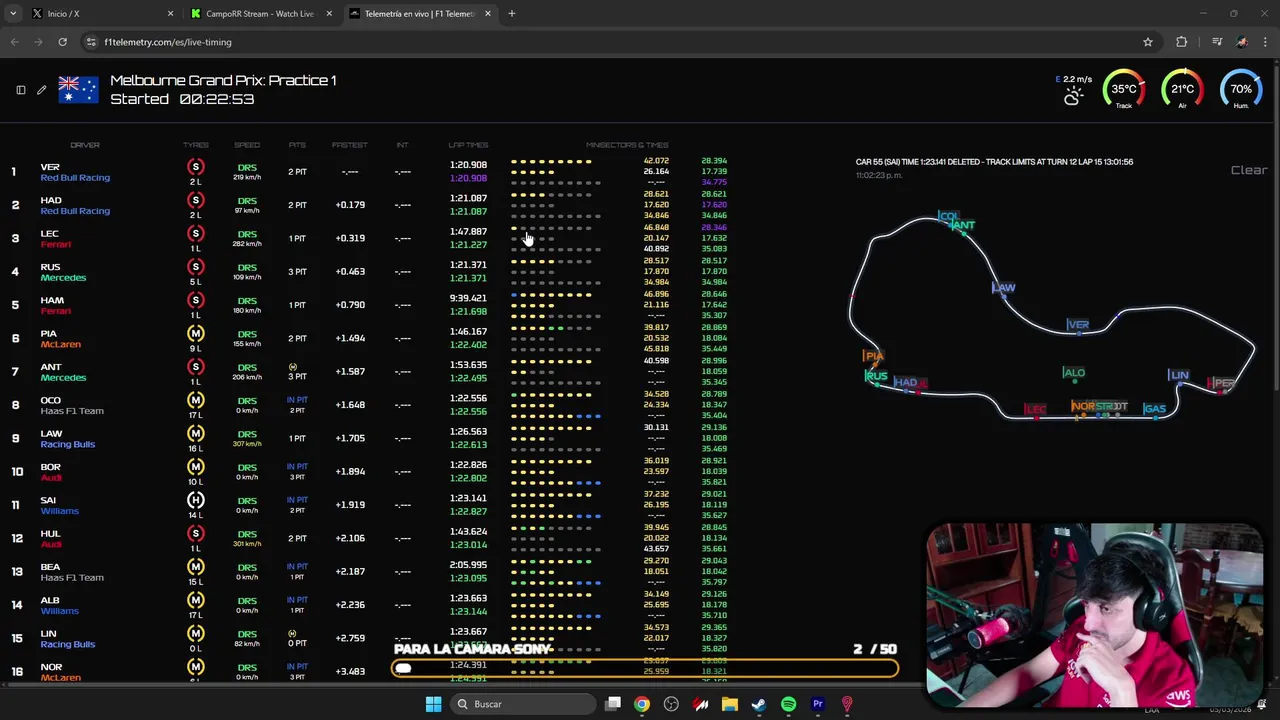Click driver name LEC Ferrari
Viewport: 1280px width, 720px height.
point(56,239)
